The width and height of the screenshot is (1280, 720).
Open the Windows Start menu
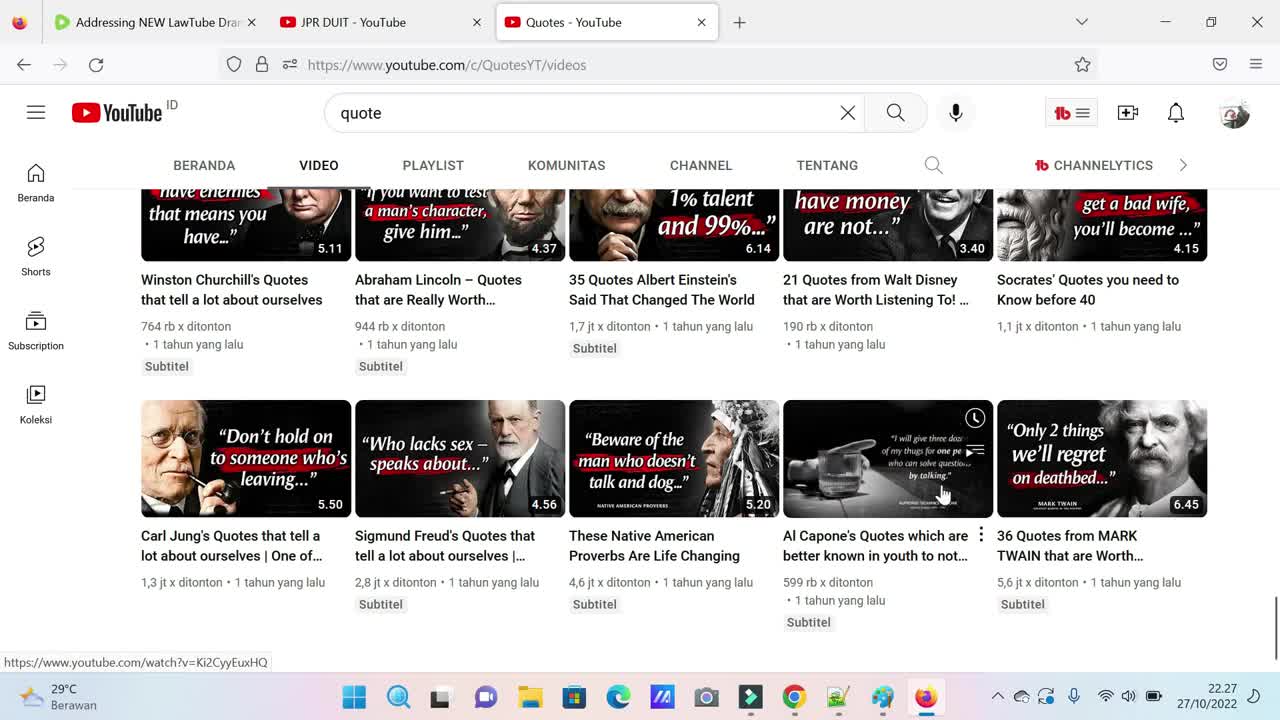354,697
